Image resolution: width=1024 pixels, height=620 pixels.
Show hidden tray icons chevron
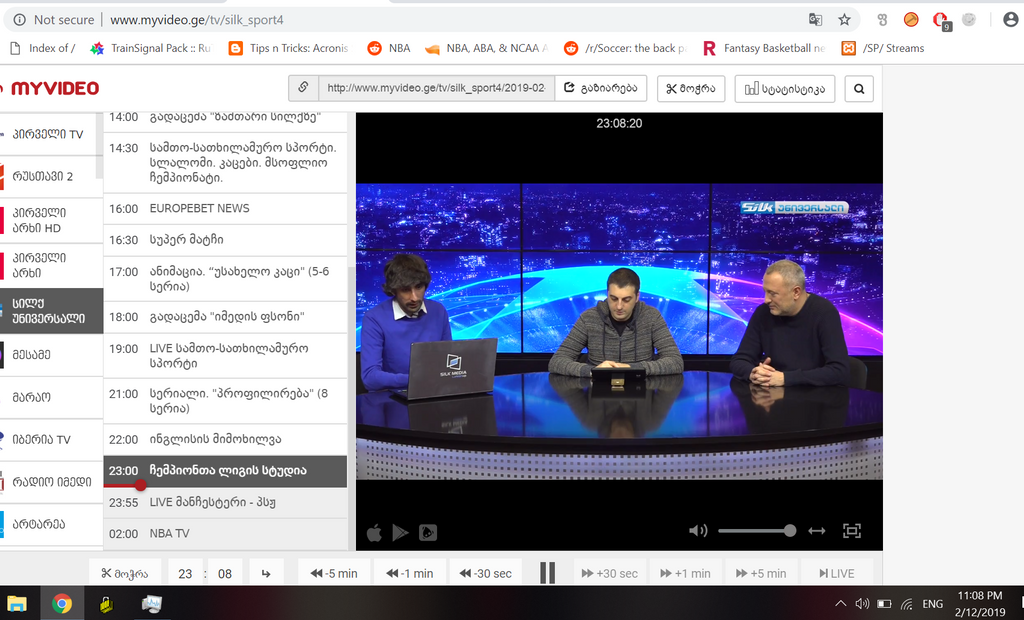(x=840, y=604)
